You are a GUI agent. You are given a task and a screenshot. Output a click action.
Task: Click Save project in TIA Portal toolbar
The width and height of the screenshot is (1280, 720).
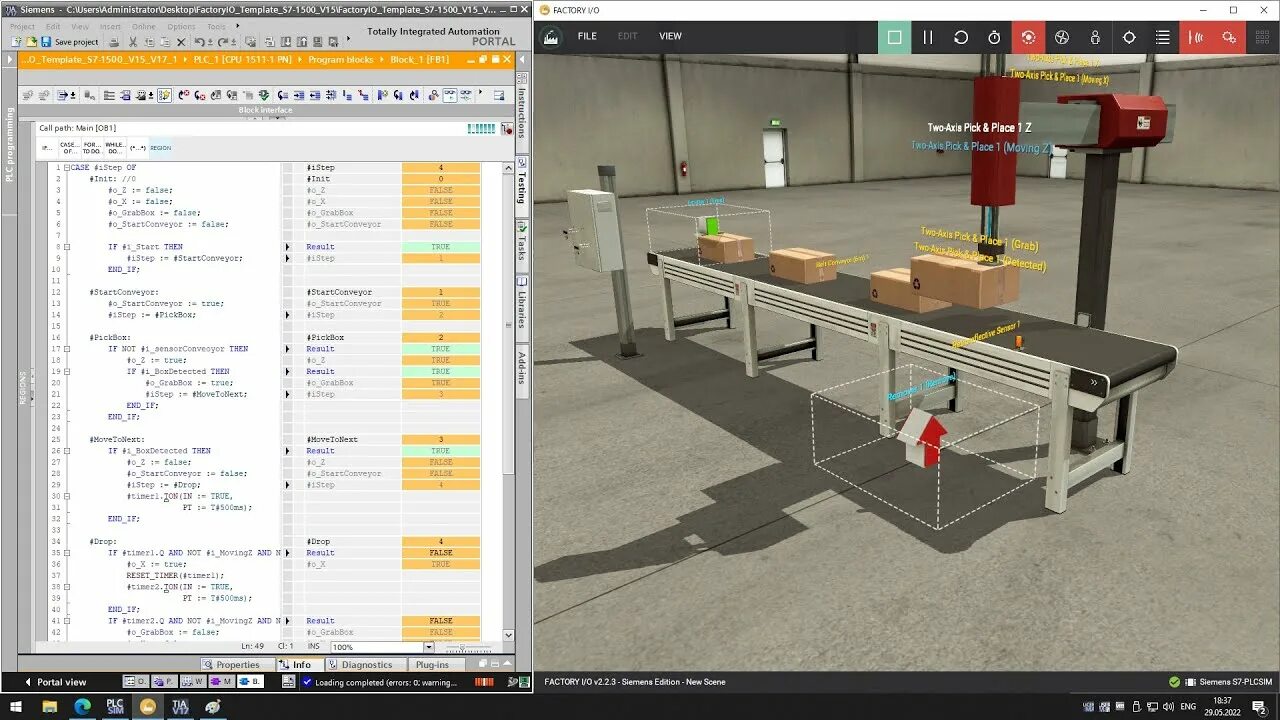click(x=70, y=42)
